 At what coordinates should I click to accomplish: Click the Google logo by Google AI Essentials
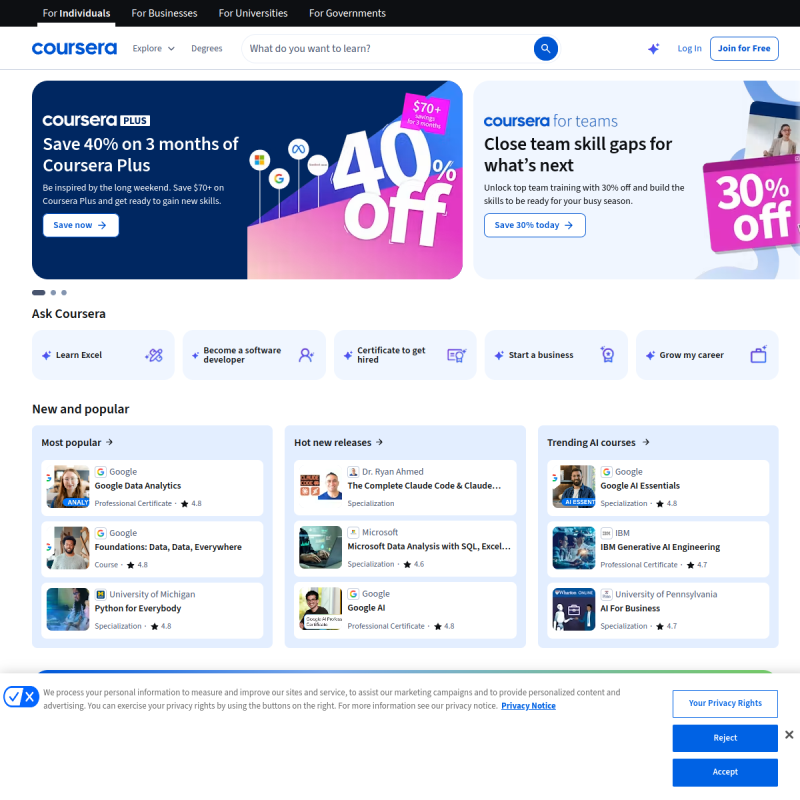606,472
